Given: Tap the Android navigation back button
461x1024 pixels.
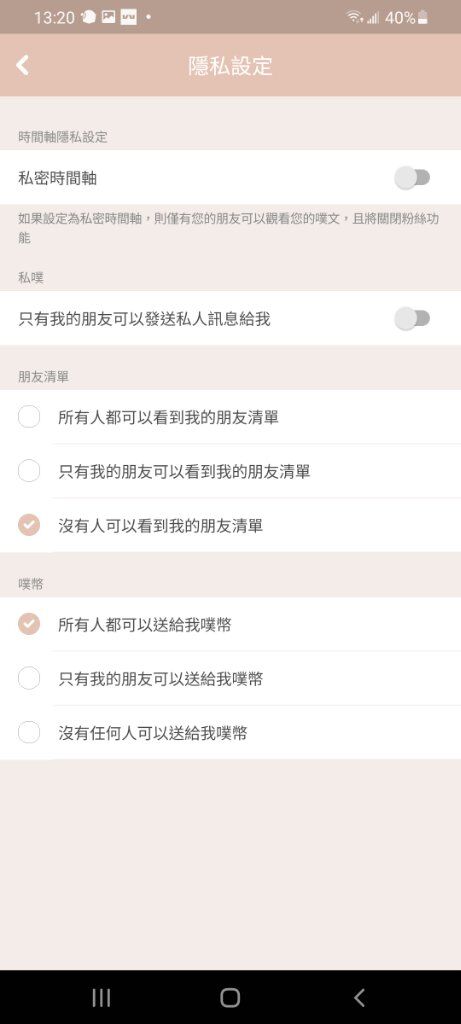Looking at the screenshot, I should (x=358, y=997).
